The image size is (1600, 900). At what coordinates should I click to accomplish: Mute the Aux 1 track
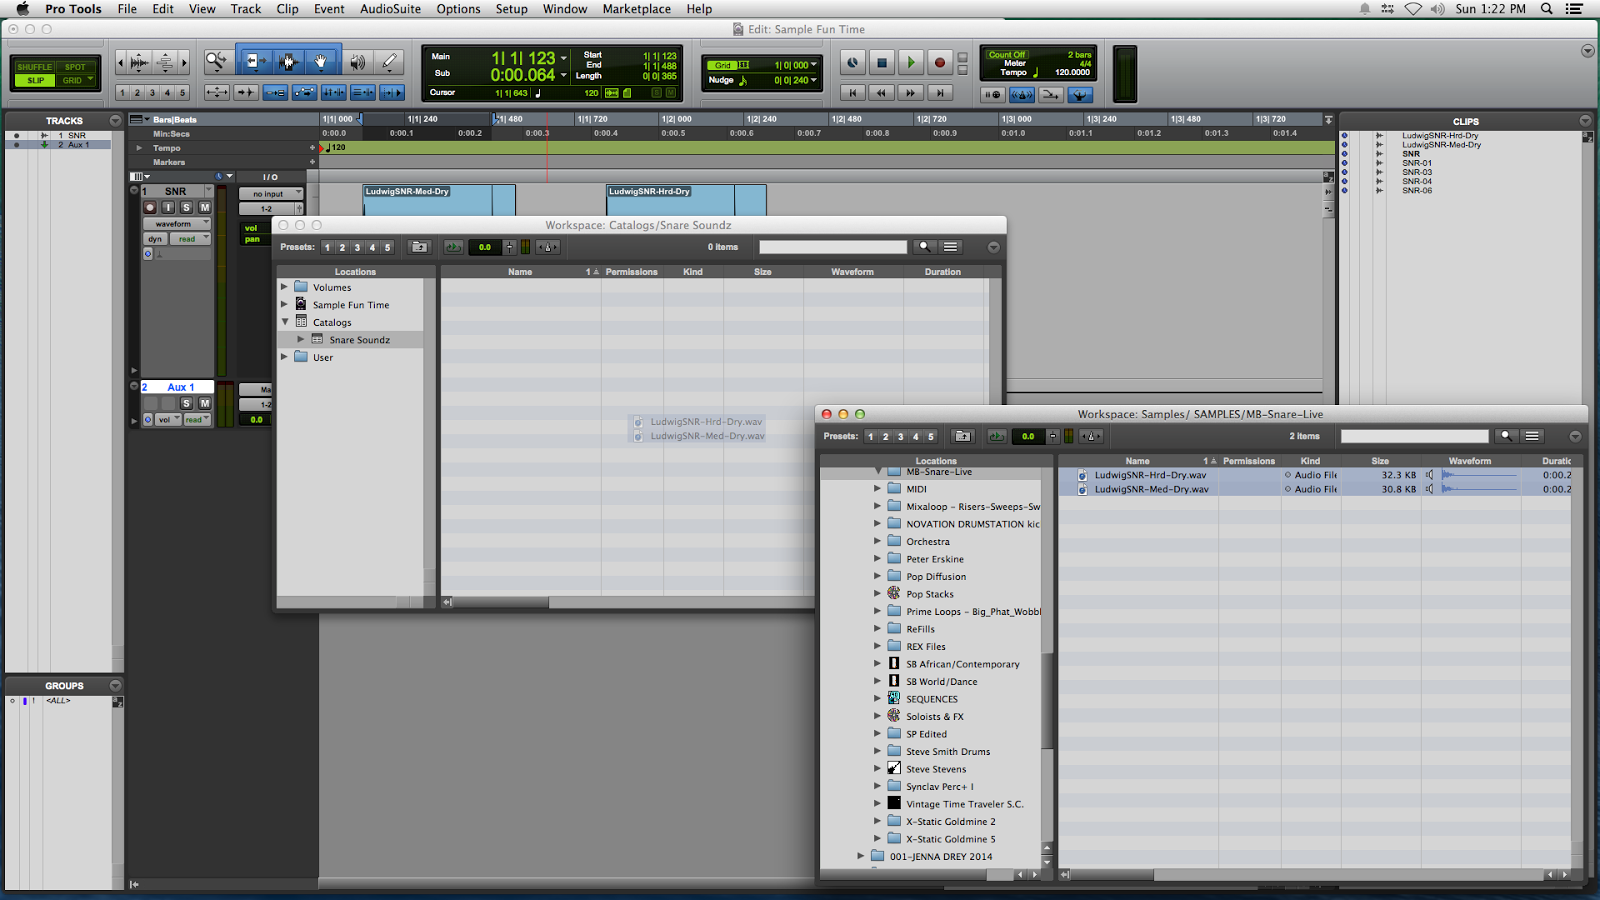click(x=205, y=403)
